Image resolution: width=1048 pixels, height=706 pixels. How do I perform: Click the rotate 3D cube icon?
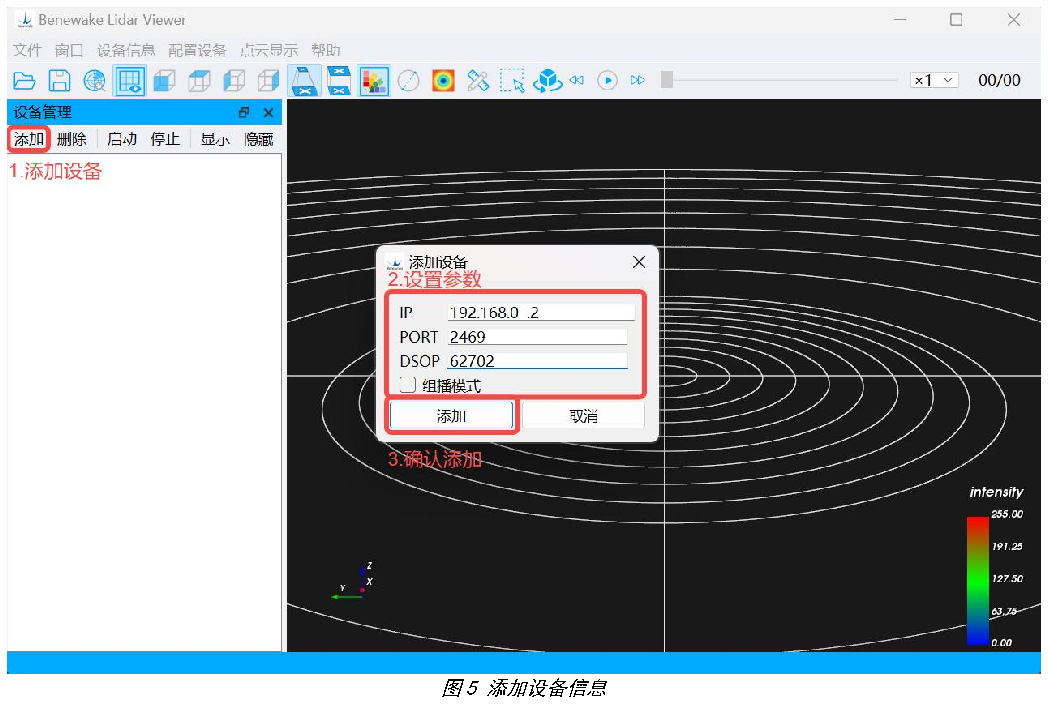click(x=547, y=81)
